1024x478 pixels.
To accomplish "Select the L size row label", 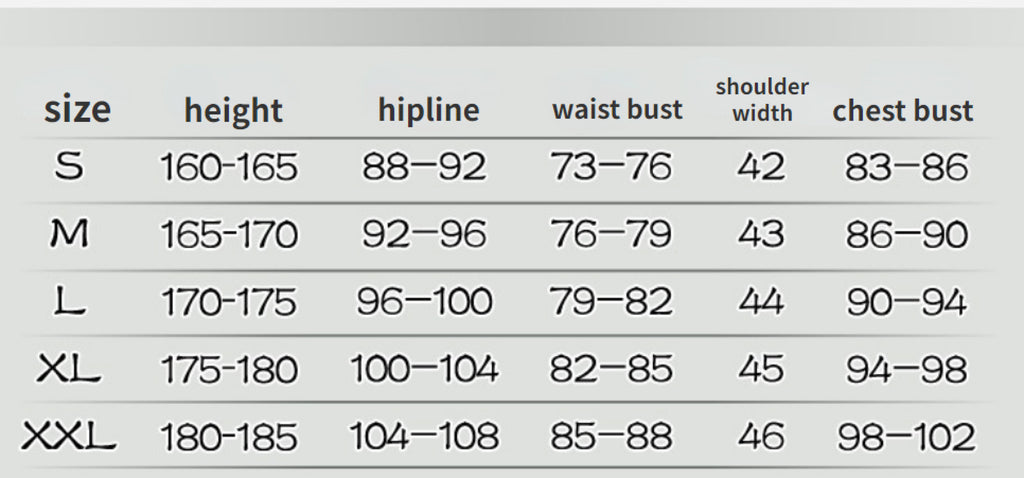I will click(69, 302).
